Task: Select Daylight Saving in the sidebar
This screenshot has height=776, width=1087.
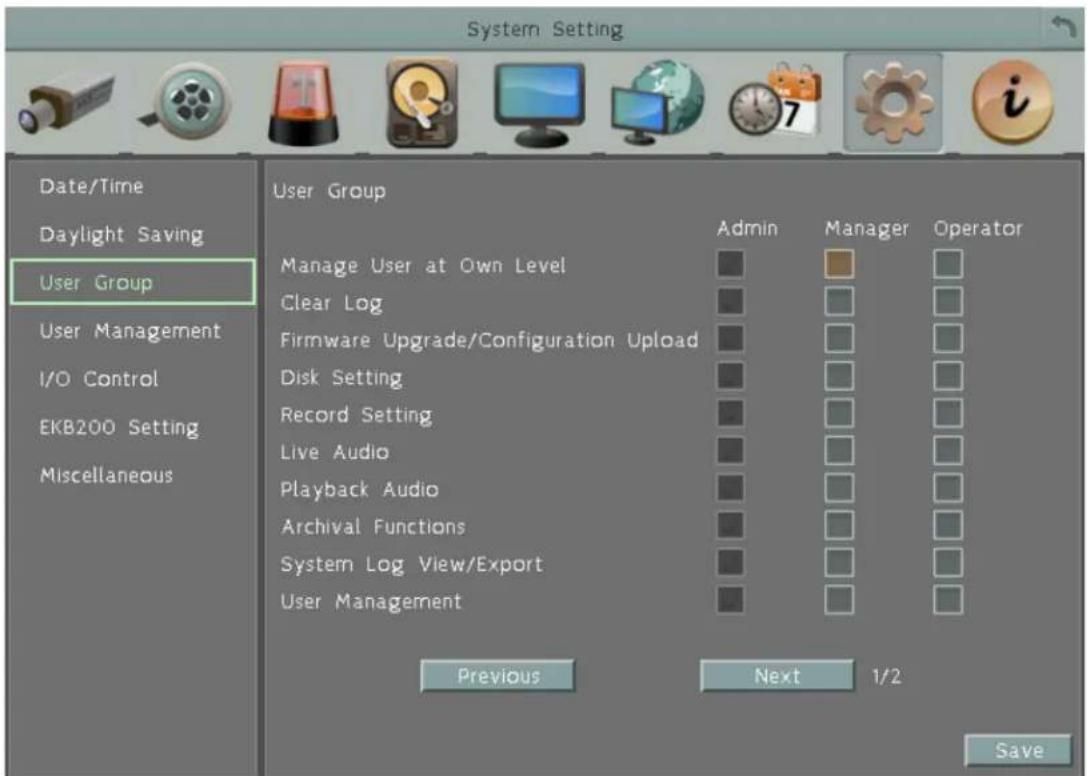Action: (121, 235)
